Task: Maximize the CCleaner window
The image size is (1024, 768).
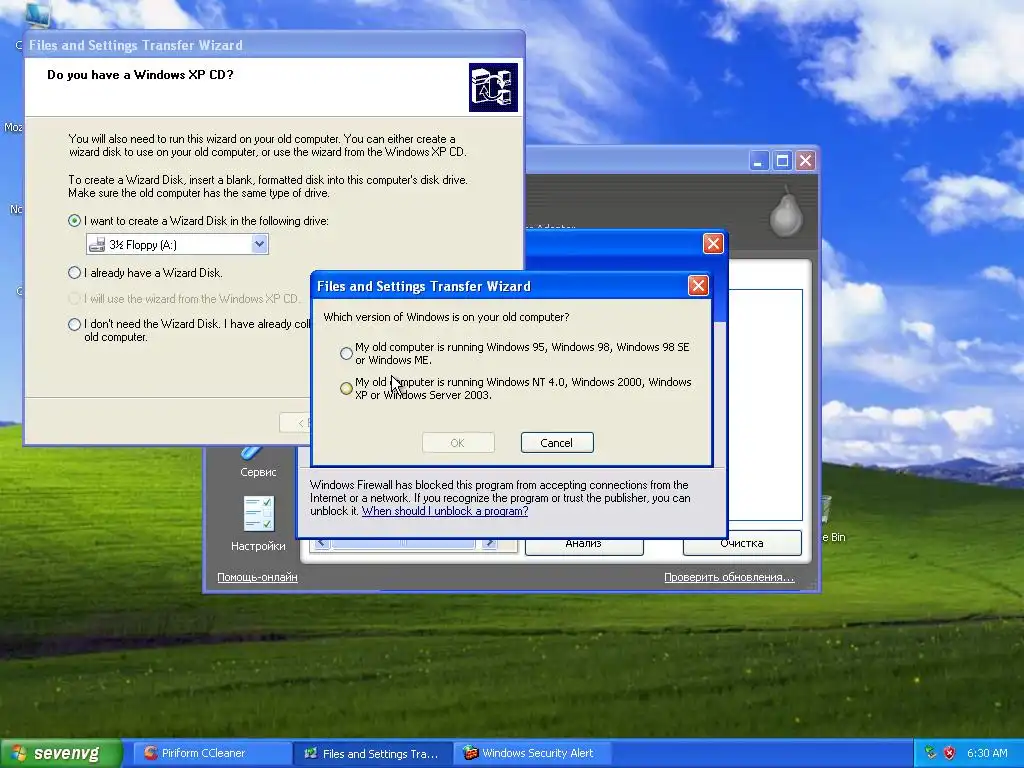Action: coord(782,161)
